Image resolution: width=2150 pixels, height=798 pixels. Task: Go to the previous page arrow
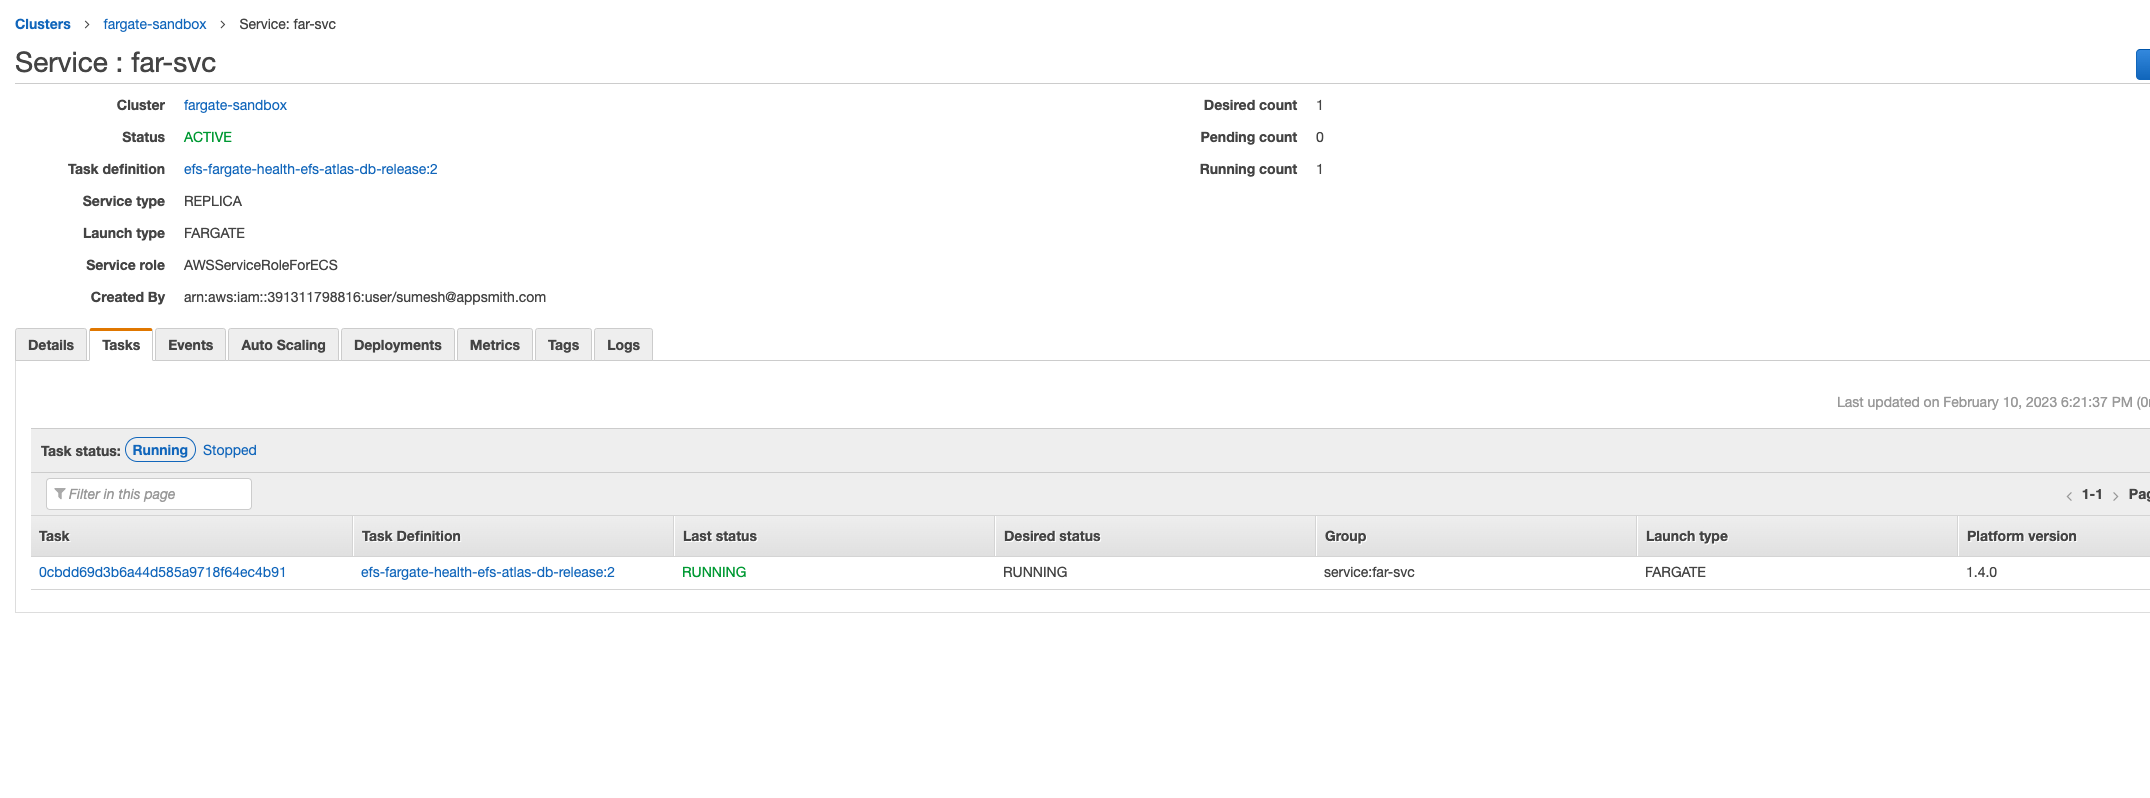pyautogui.click(x=2069, y=496)
